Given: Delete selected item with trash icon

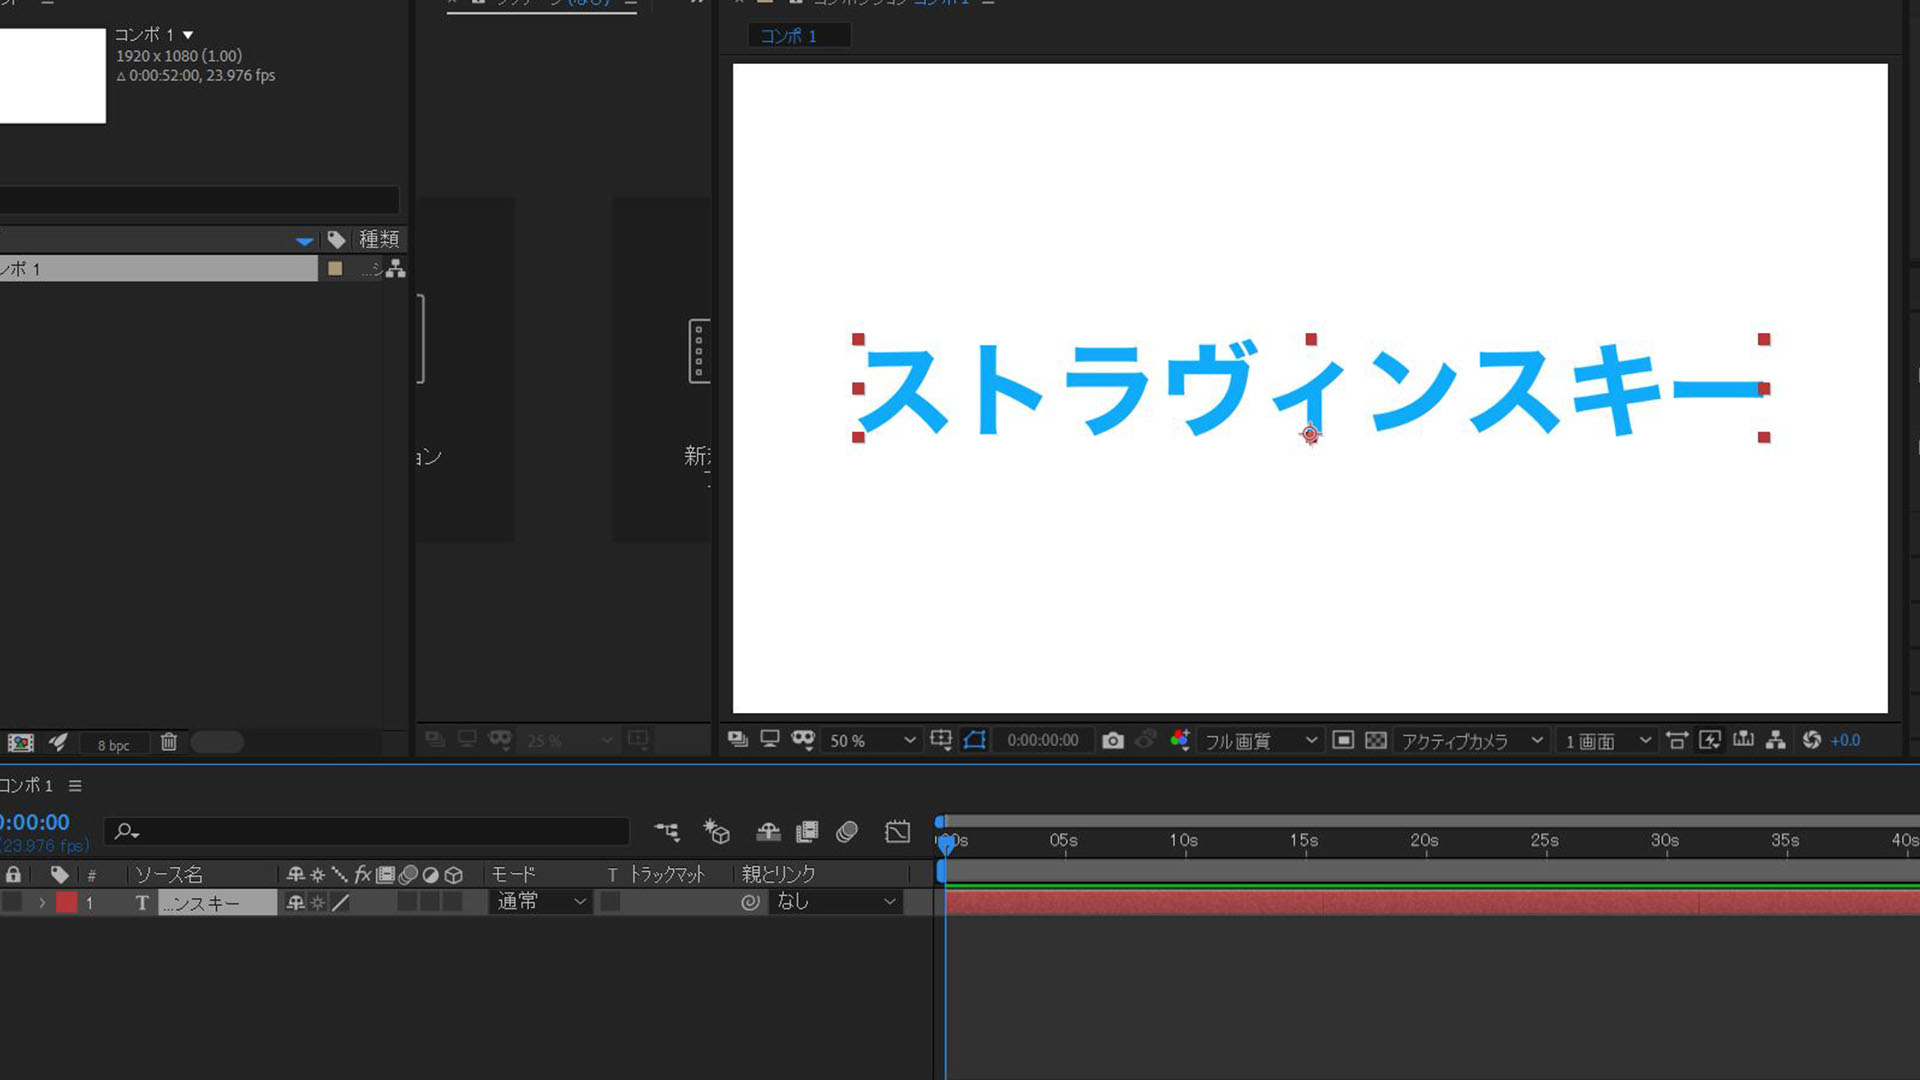Looking at the screenshot, I should [169, 742].
